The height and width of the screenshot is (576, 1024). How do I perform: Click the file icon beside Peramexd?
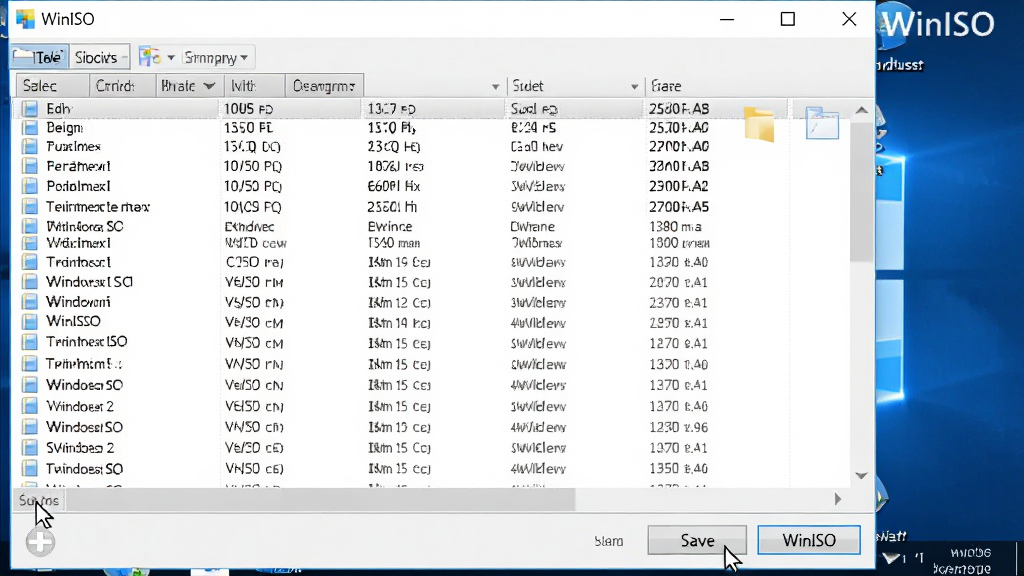pyautogui.click(x=29, y=166)
